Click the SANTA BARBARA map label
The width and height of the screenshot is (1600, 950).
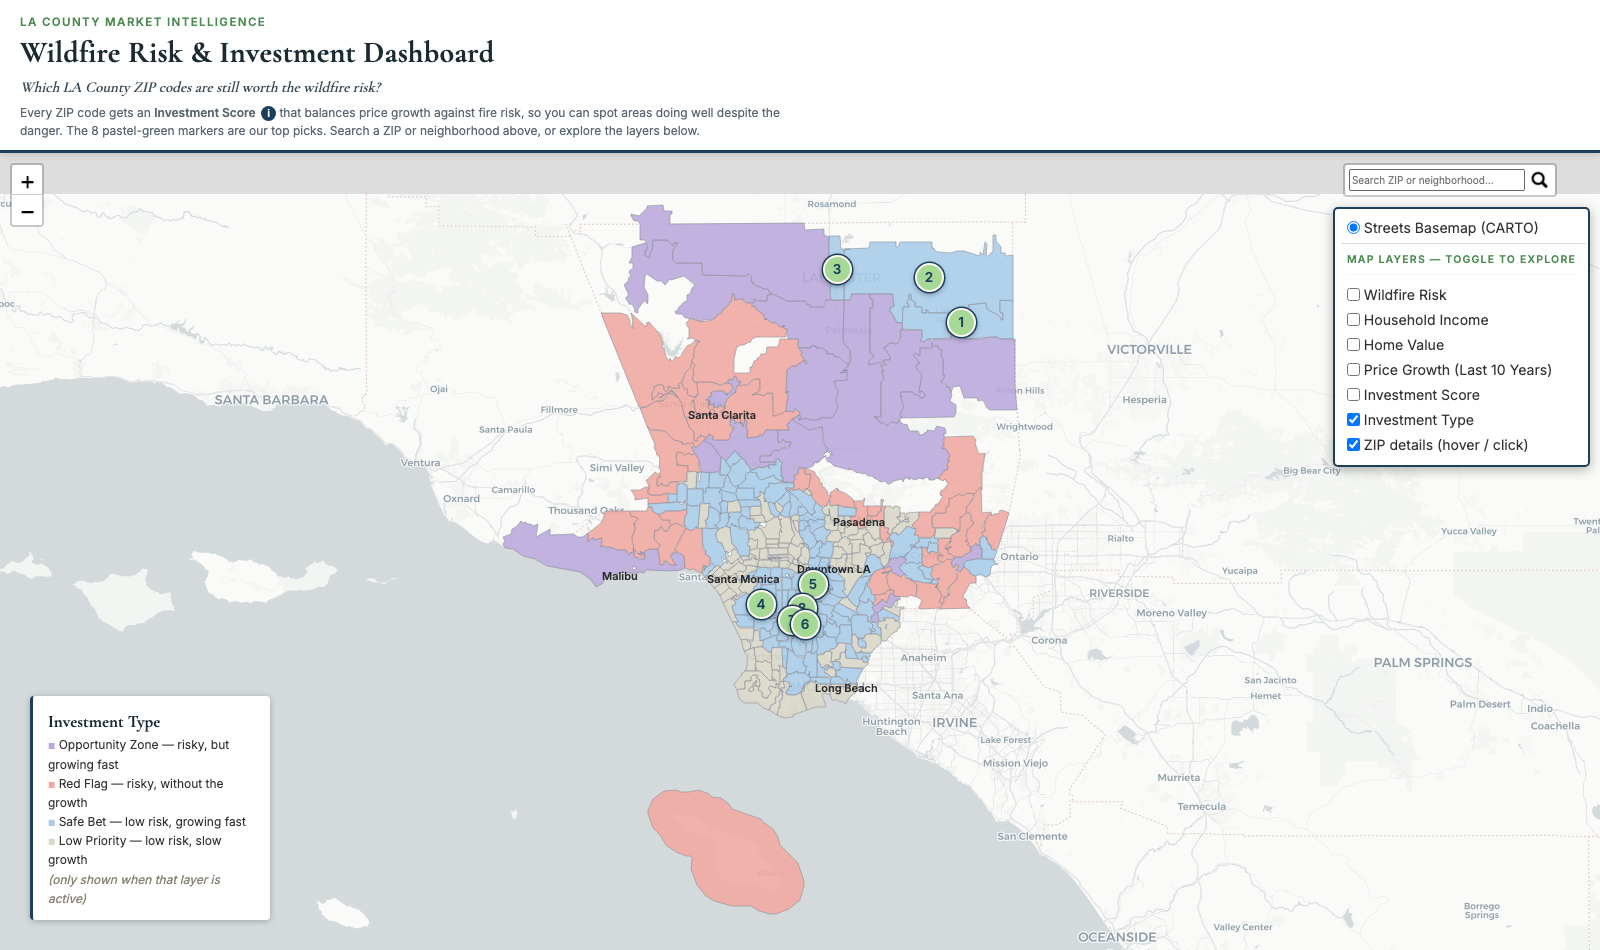coord(271,400)
